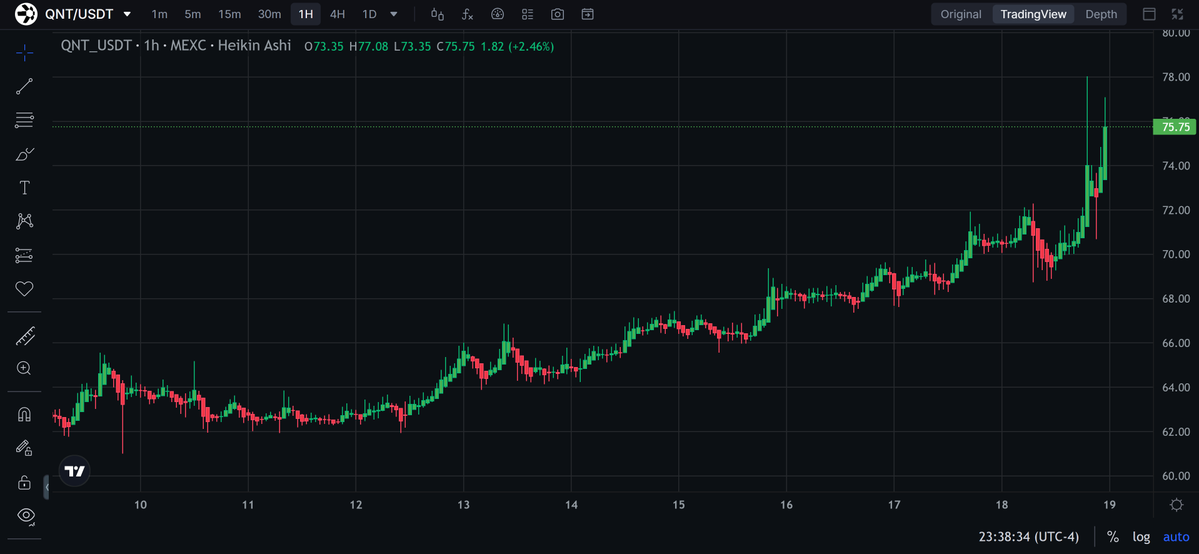Open the calendar go-to-date icon
The width and height of the screenshot is (1199, 554).
[588, 15]
